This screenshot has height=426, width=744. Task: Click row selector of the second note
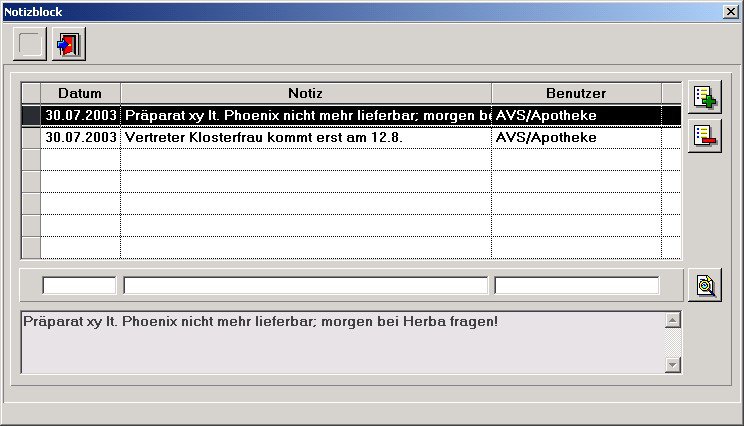coord(30,137)
